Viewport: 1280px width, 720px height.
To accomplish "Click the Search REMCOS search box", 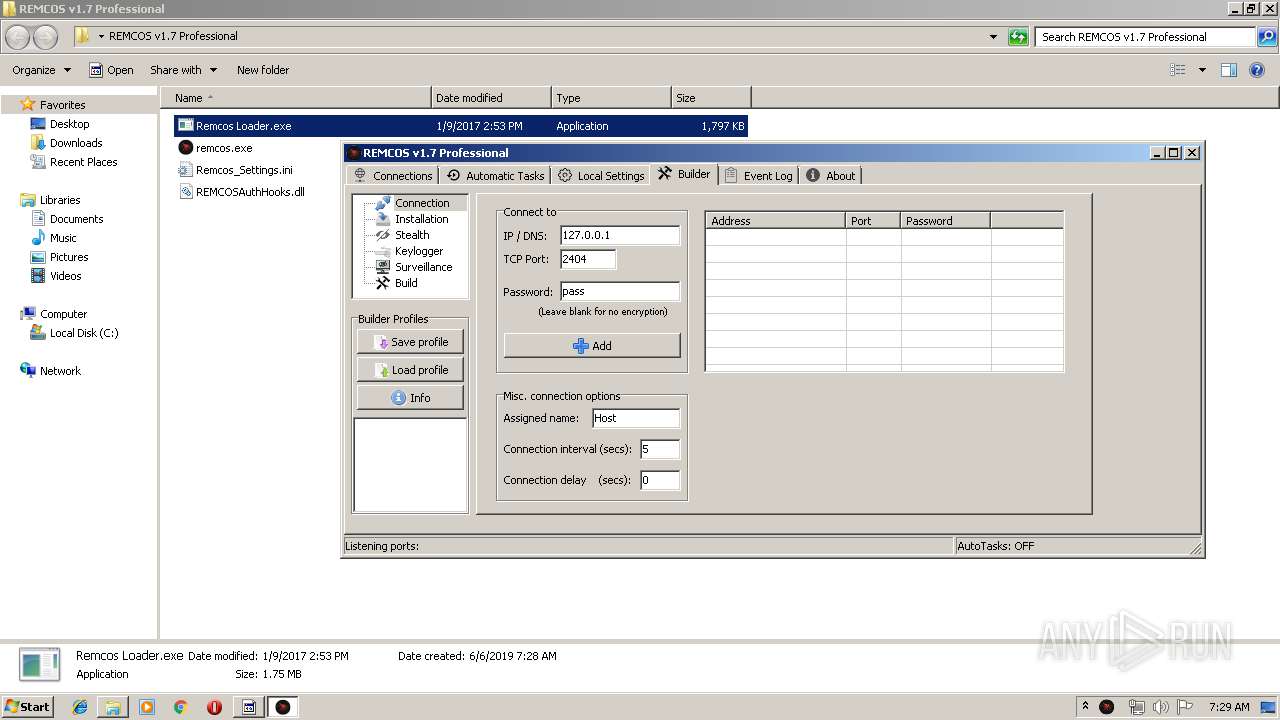I will pos(1144,37).
